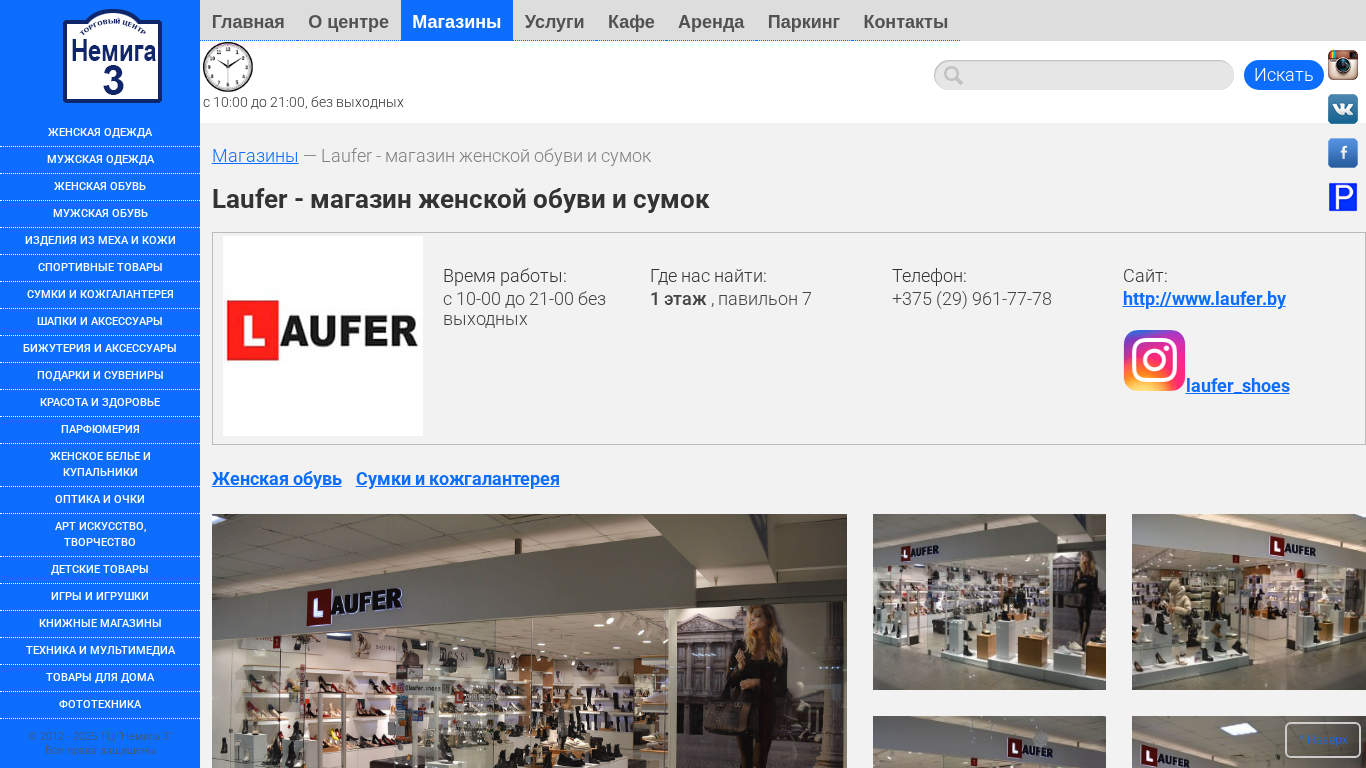The height and width of the screenshot is (768, 1366).
Task: Choose ПОДАРКИ И СУВЕНИРЫ in the sidebar
Action: pos(100,376)
